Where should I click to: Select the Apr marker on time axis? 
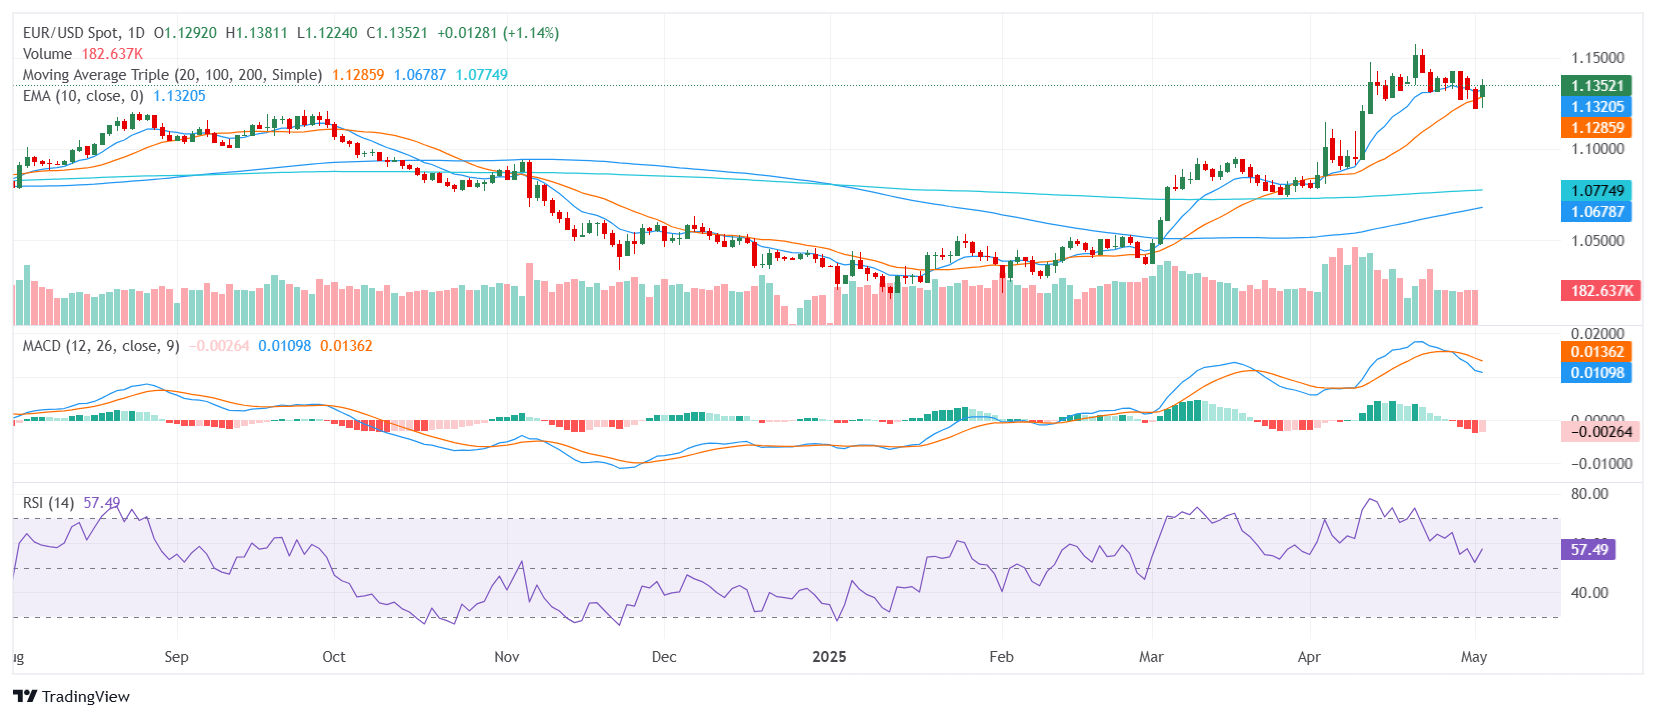[x=1308, y=657]
